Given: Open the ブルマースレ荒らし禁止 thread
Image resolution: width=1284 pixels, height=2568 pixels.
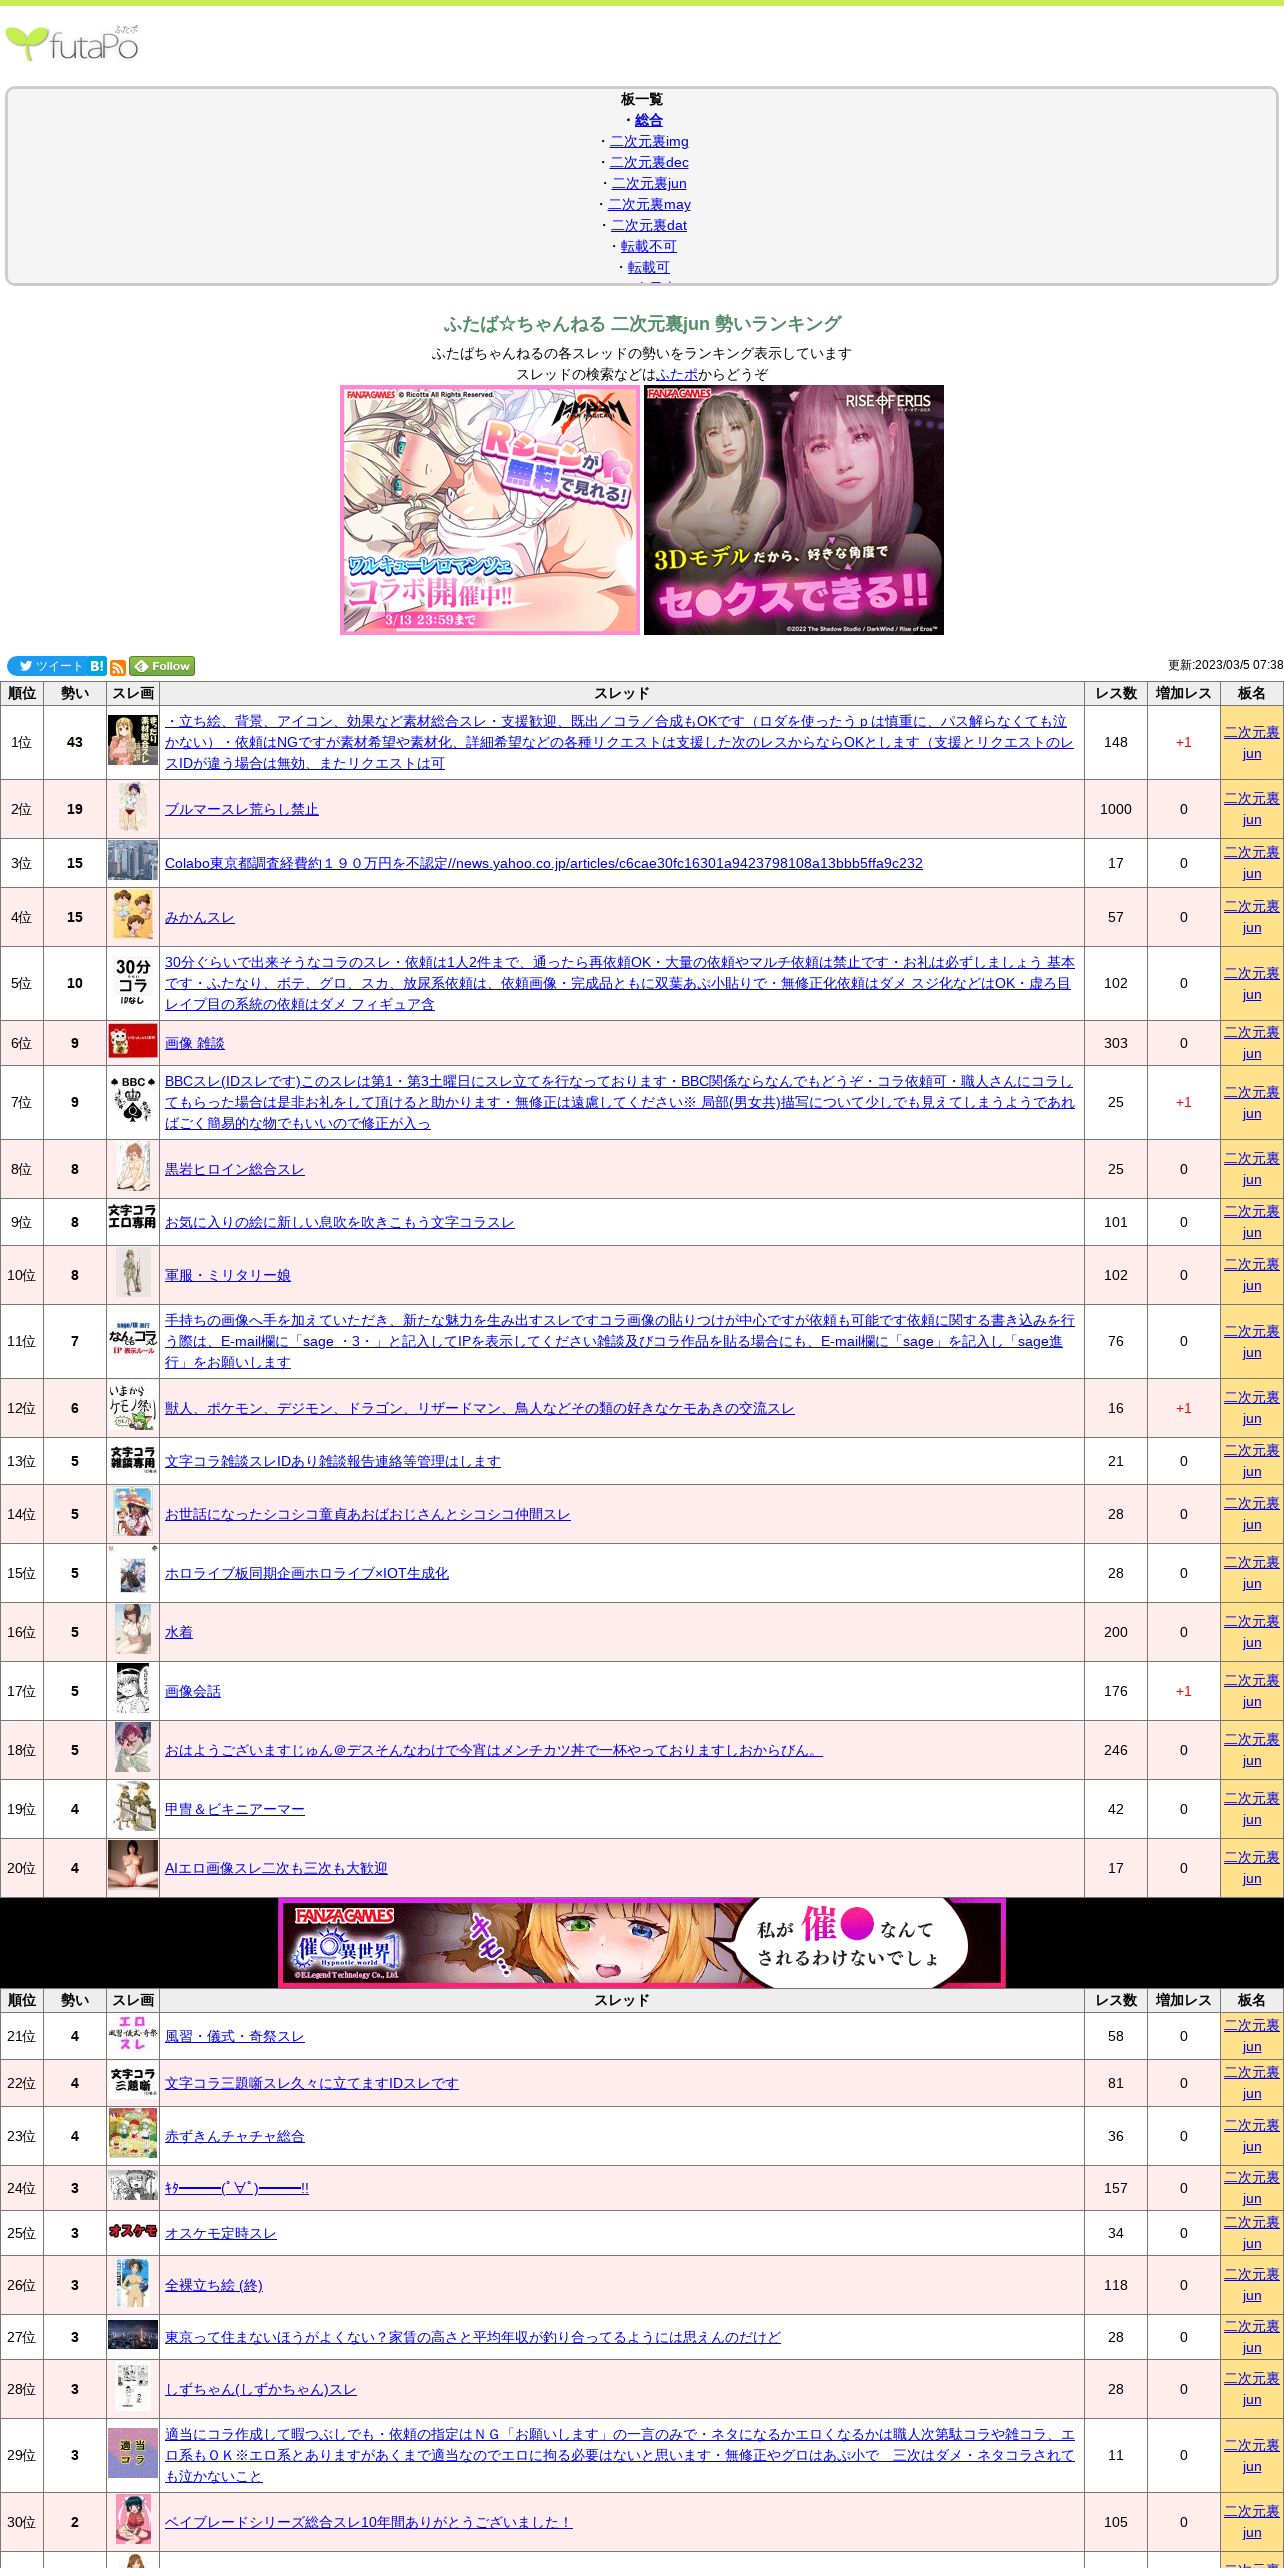Looking at the screenshot, I should click(x=241, y=809).
